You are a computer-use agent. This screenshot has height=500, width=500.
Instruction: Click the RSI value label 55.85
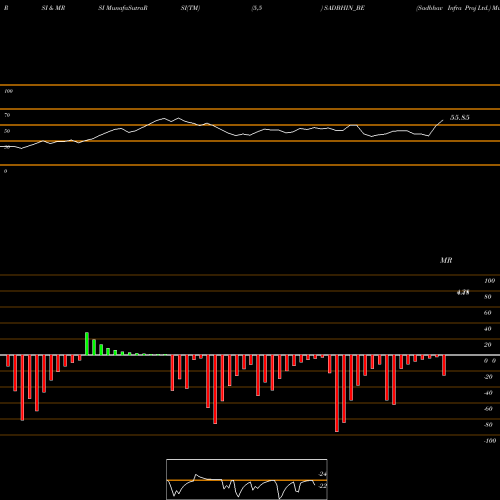click(460, 118)
